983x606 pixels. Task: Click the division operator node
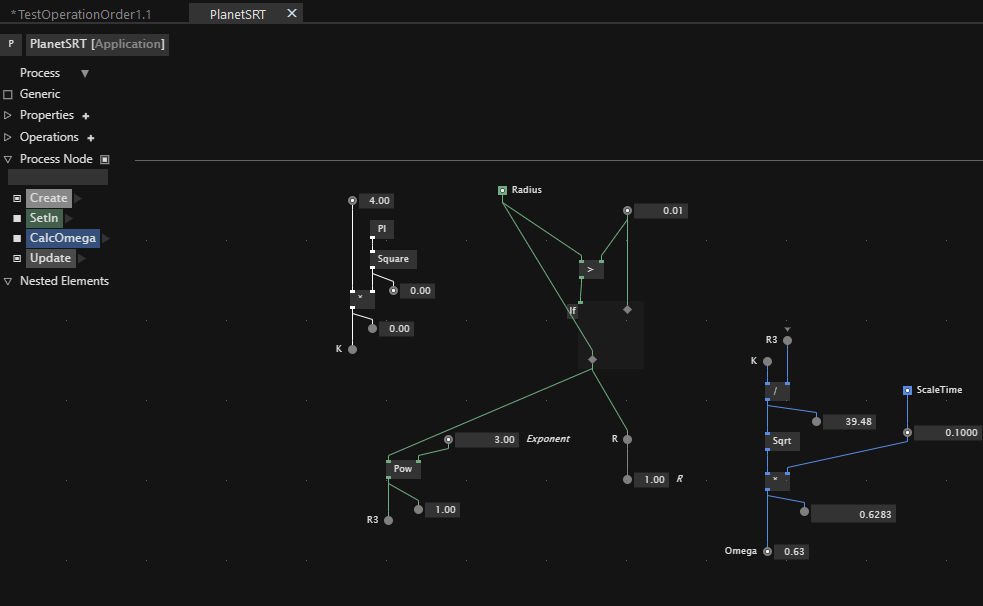tap(775, 391)
